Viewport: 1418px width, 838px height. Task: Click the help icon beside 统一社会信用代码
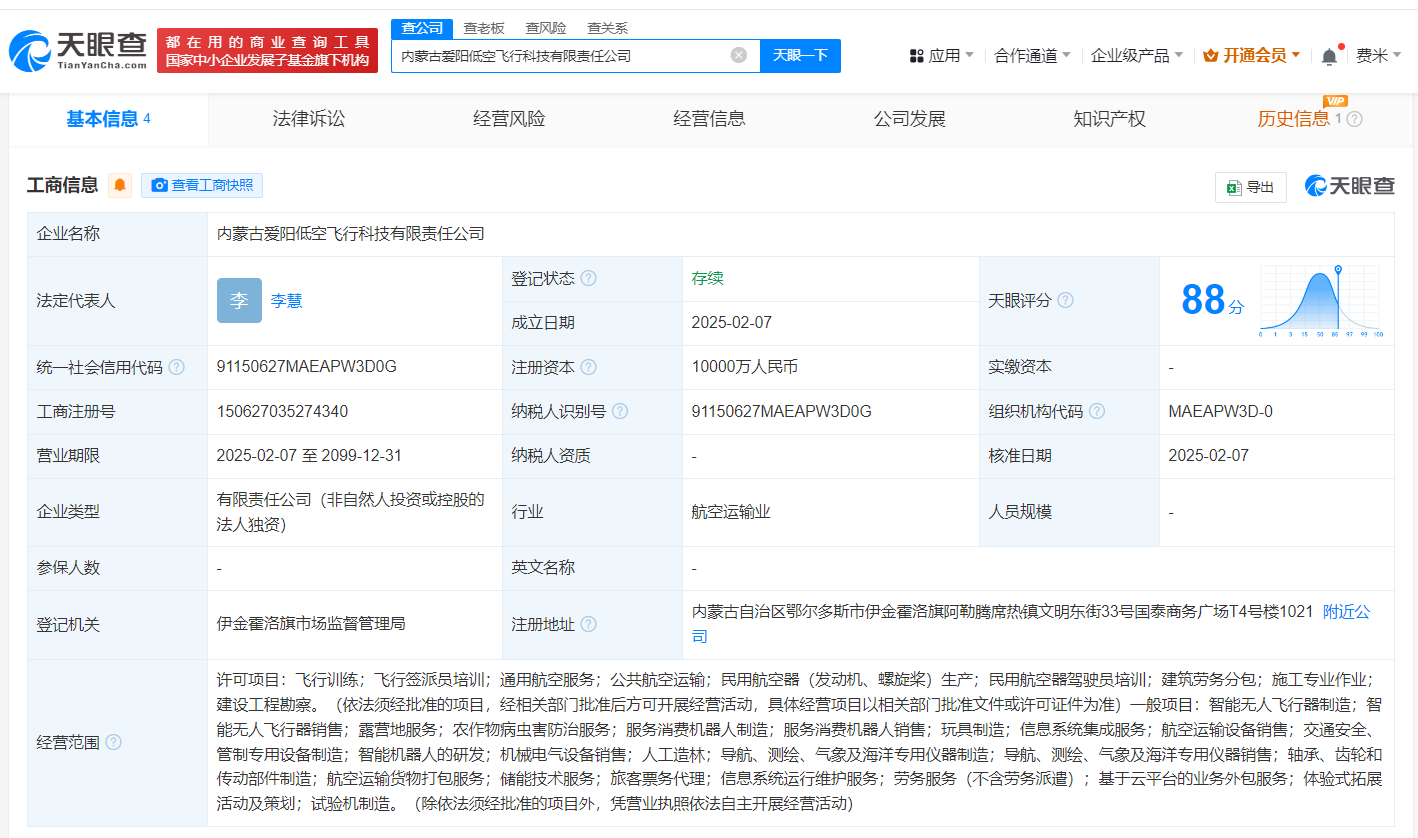176,367
